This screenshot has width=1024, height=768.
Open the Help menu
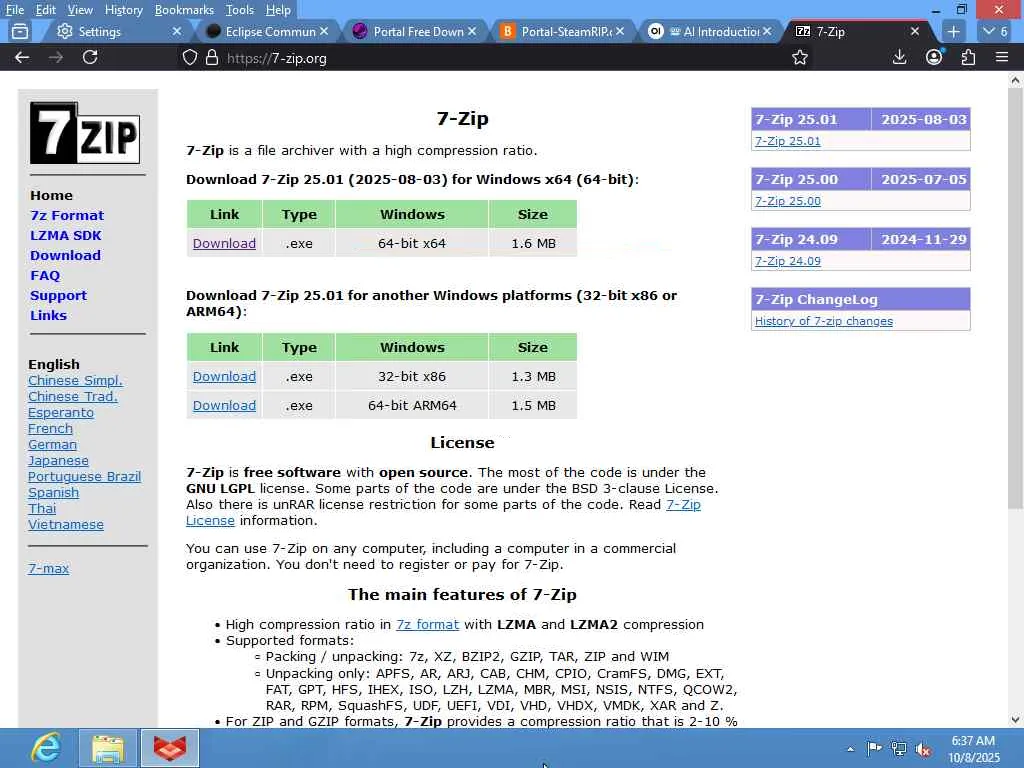point(278,10)
